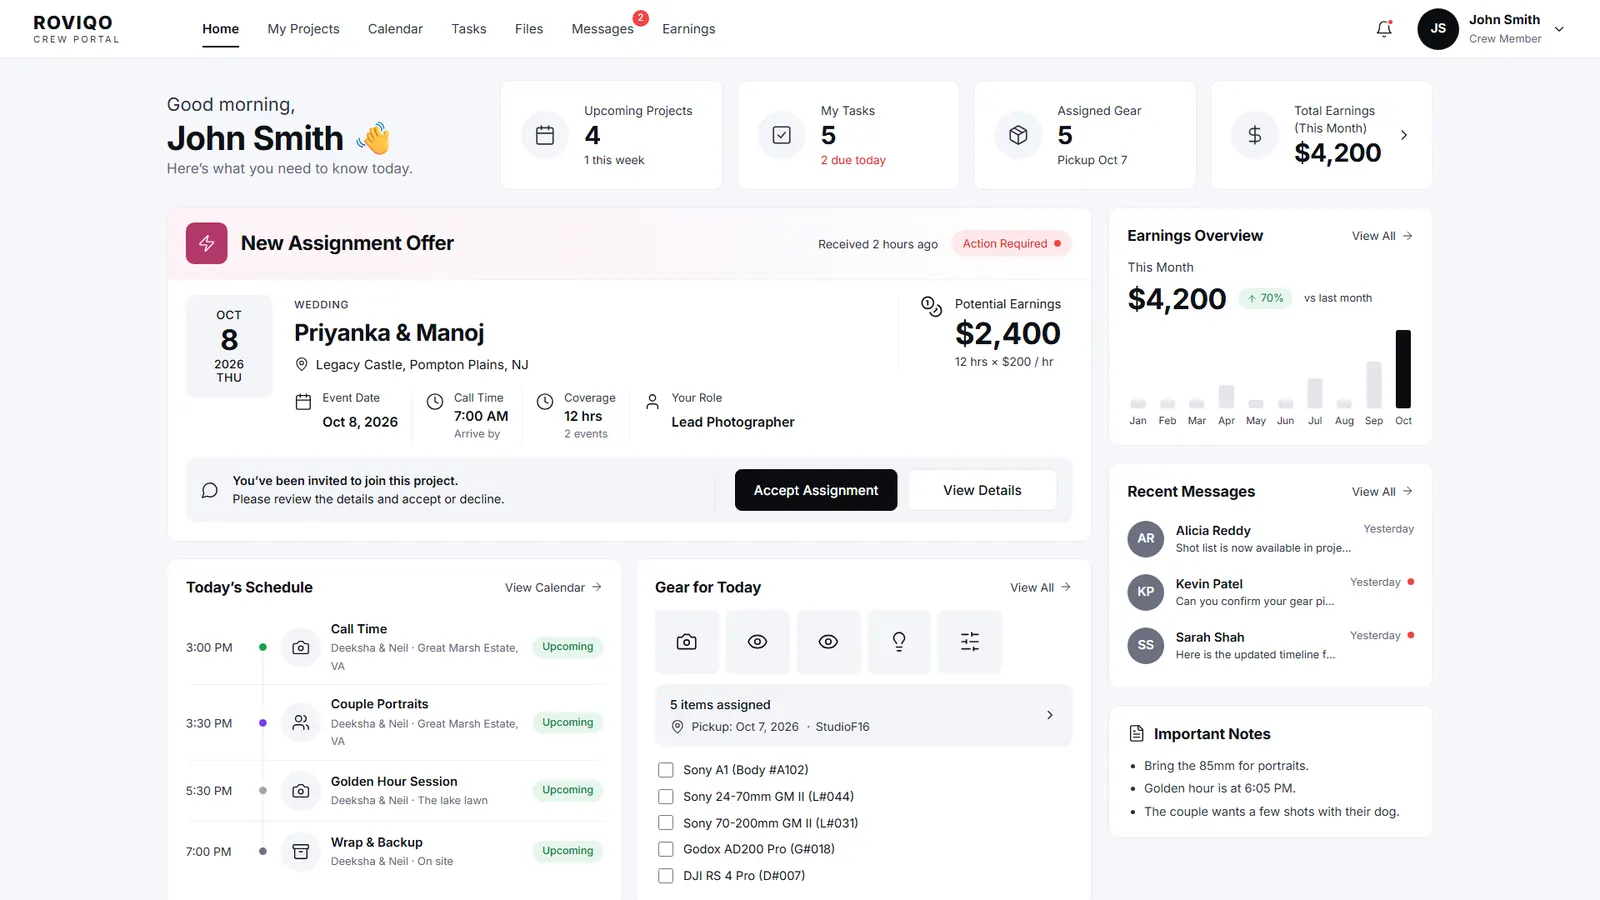Open Kevin Patel's message
The width and height of the screenshot is (1600, 900).
1270,592
